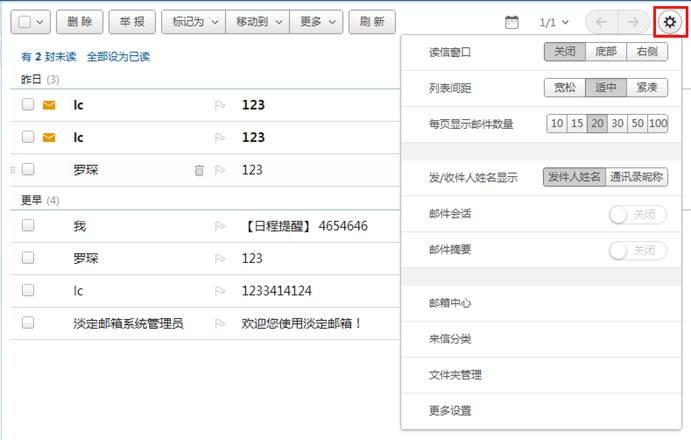Toggle the 邮件会话 switch
Viewport: 691px width, 440px height.
(637, 215)
